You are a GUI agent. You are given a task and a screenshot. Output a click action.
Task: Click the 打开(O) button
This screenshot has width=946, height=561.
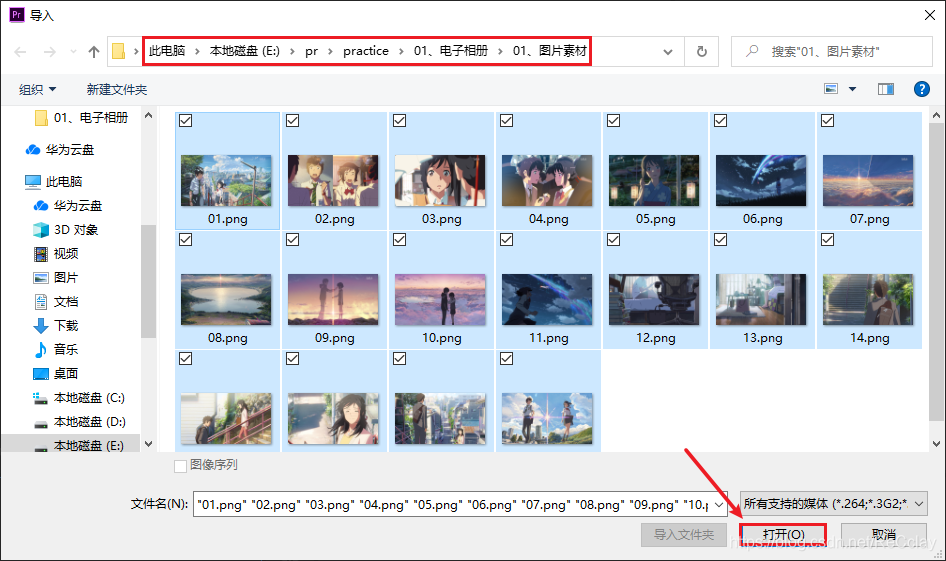click(x=783, y=534)
